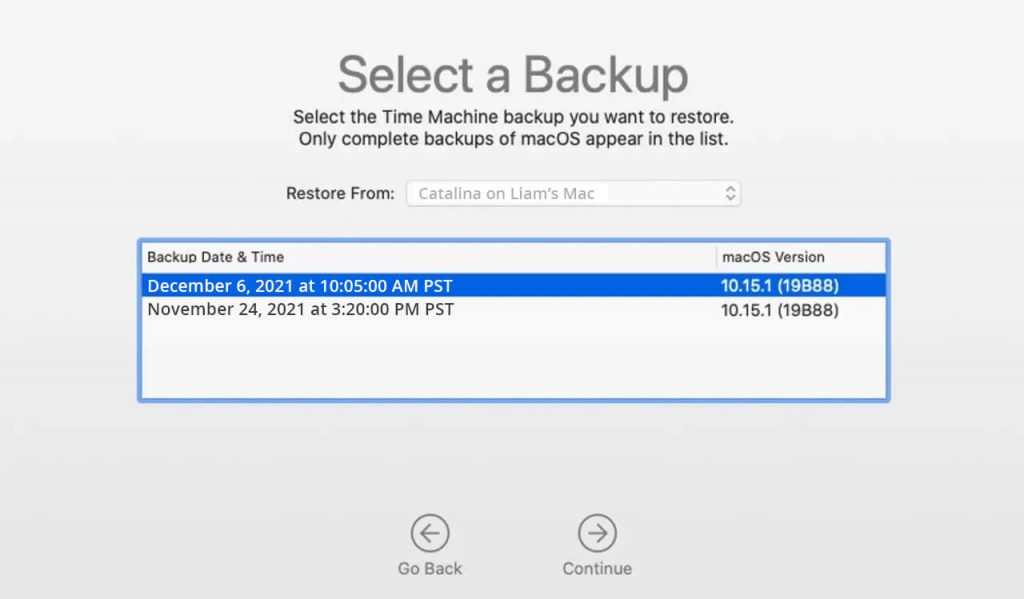Click the "Select a Backup" heading
The width and height of the screenshot is (1024, 599).
click(512, 75)
